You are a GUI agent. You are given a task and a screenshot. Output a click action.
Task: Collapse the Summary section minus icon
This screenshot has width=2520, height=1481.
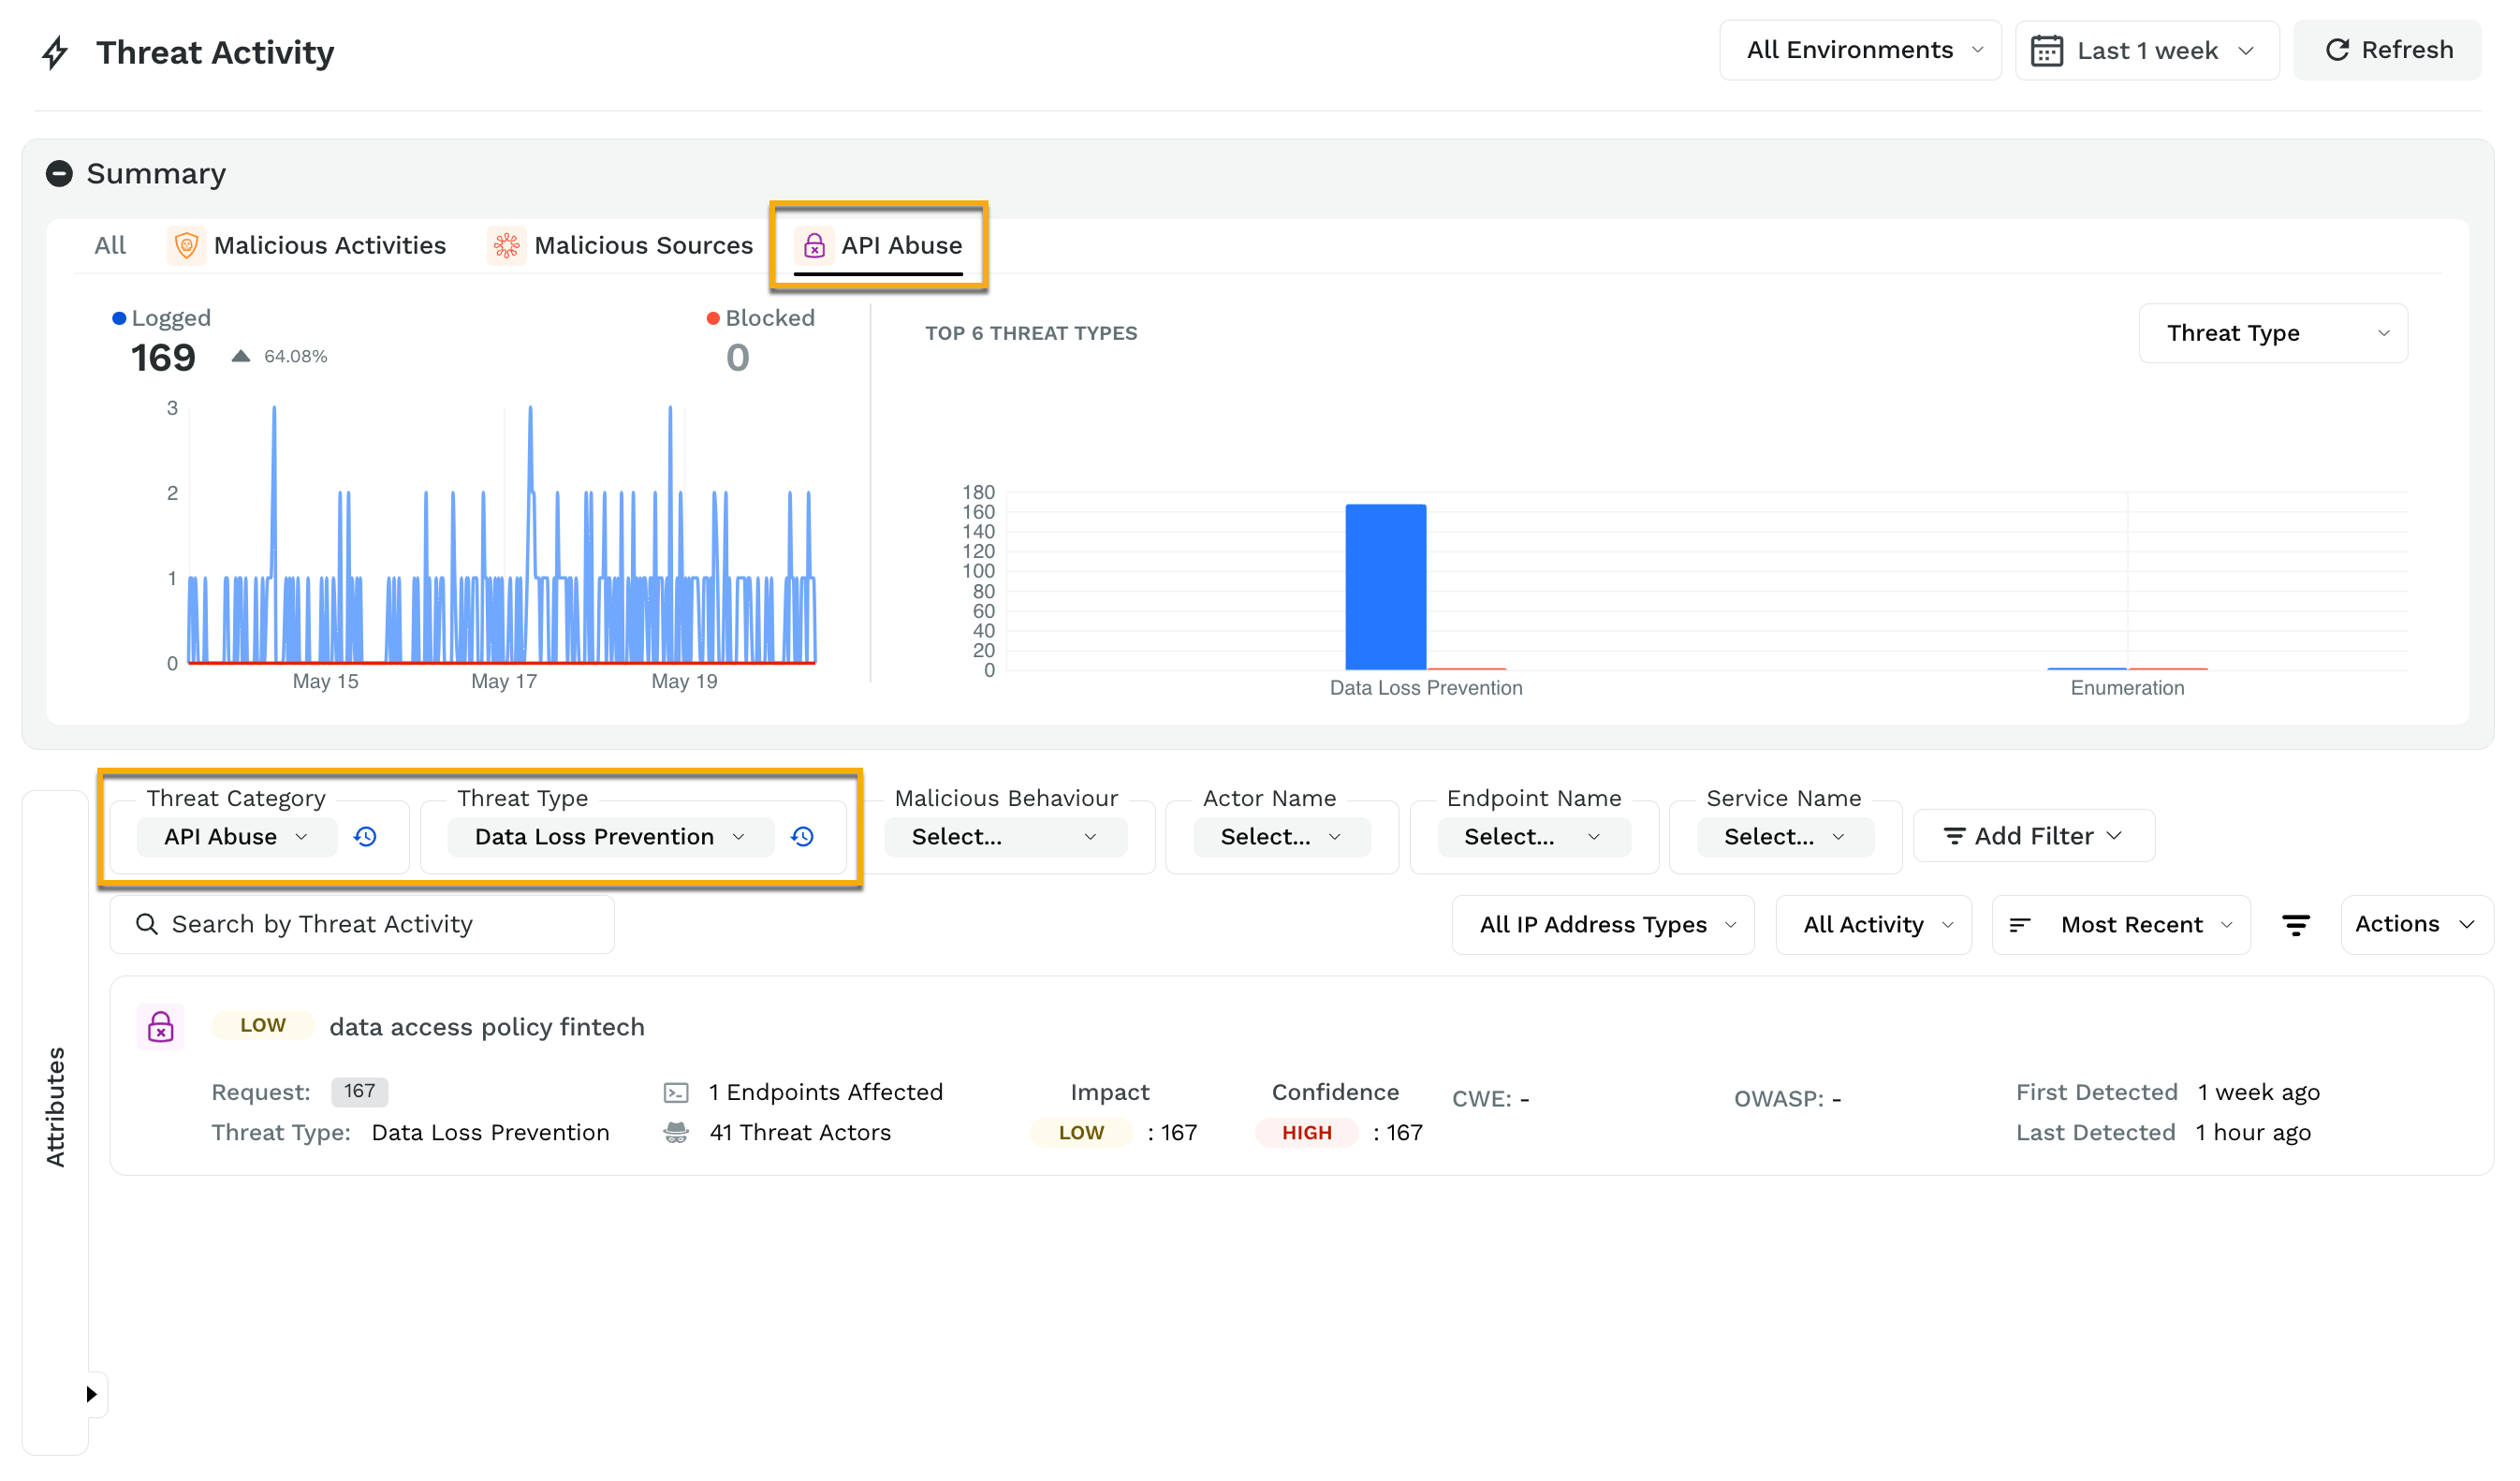(59, 174)
